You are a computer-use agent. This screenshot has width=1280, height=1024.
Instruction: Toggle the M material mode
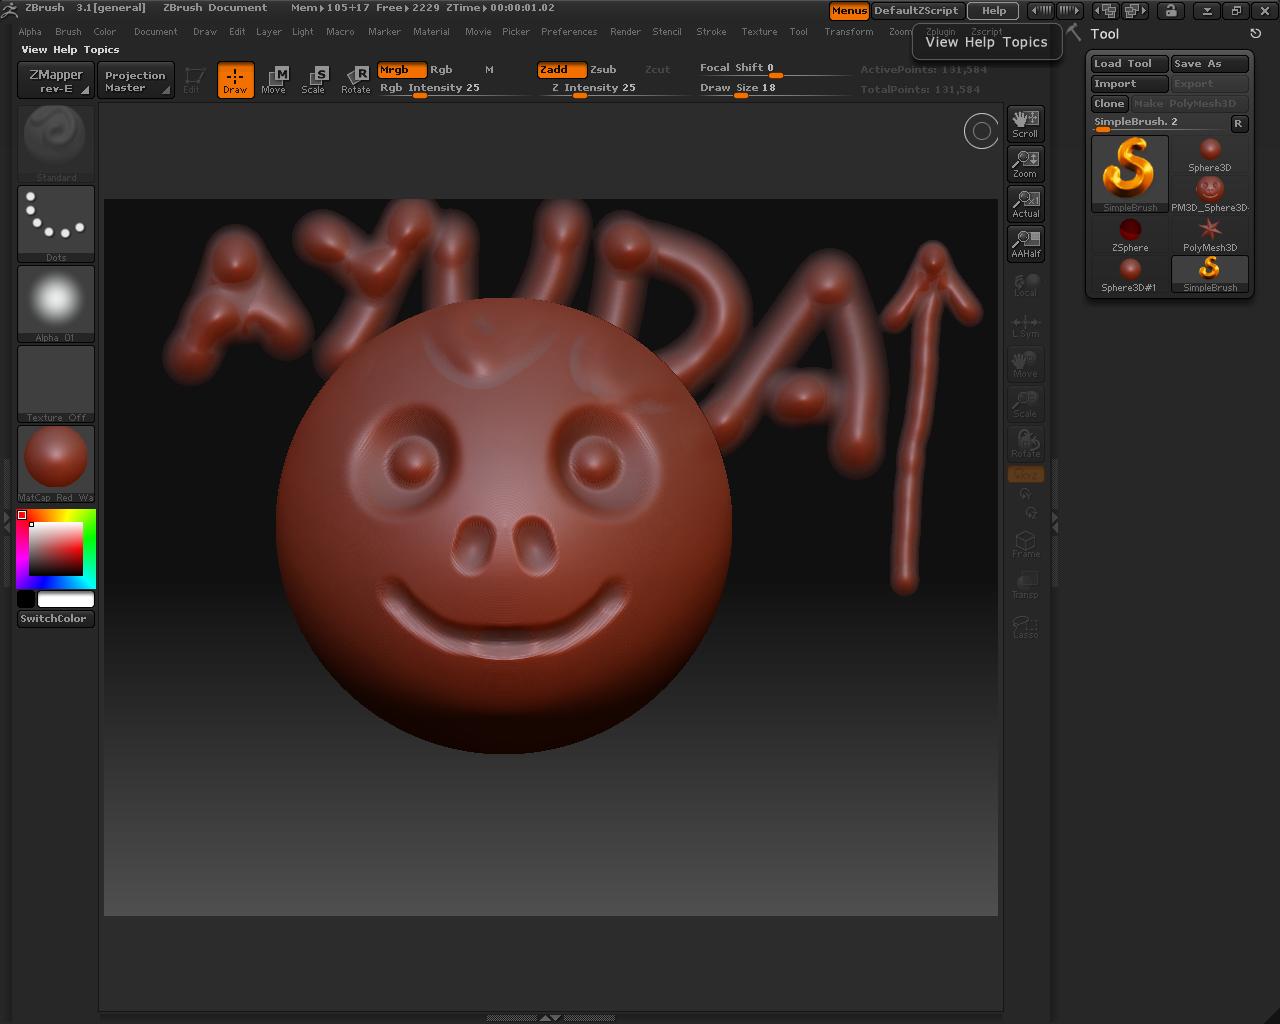tap(489, 70)
